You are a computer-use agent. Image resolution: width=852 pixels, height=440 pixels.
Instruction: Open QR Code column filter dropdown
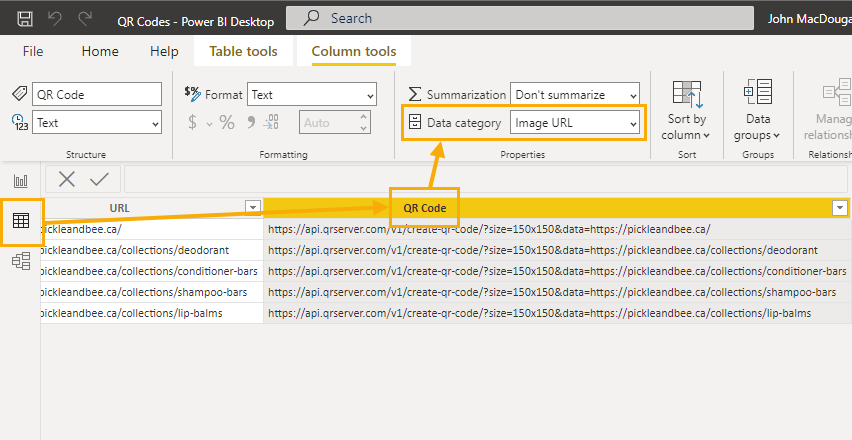click(x=840, y=208)
